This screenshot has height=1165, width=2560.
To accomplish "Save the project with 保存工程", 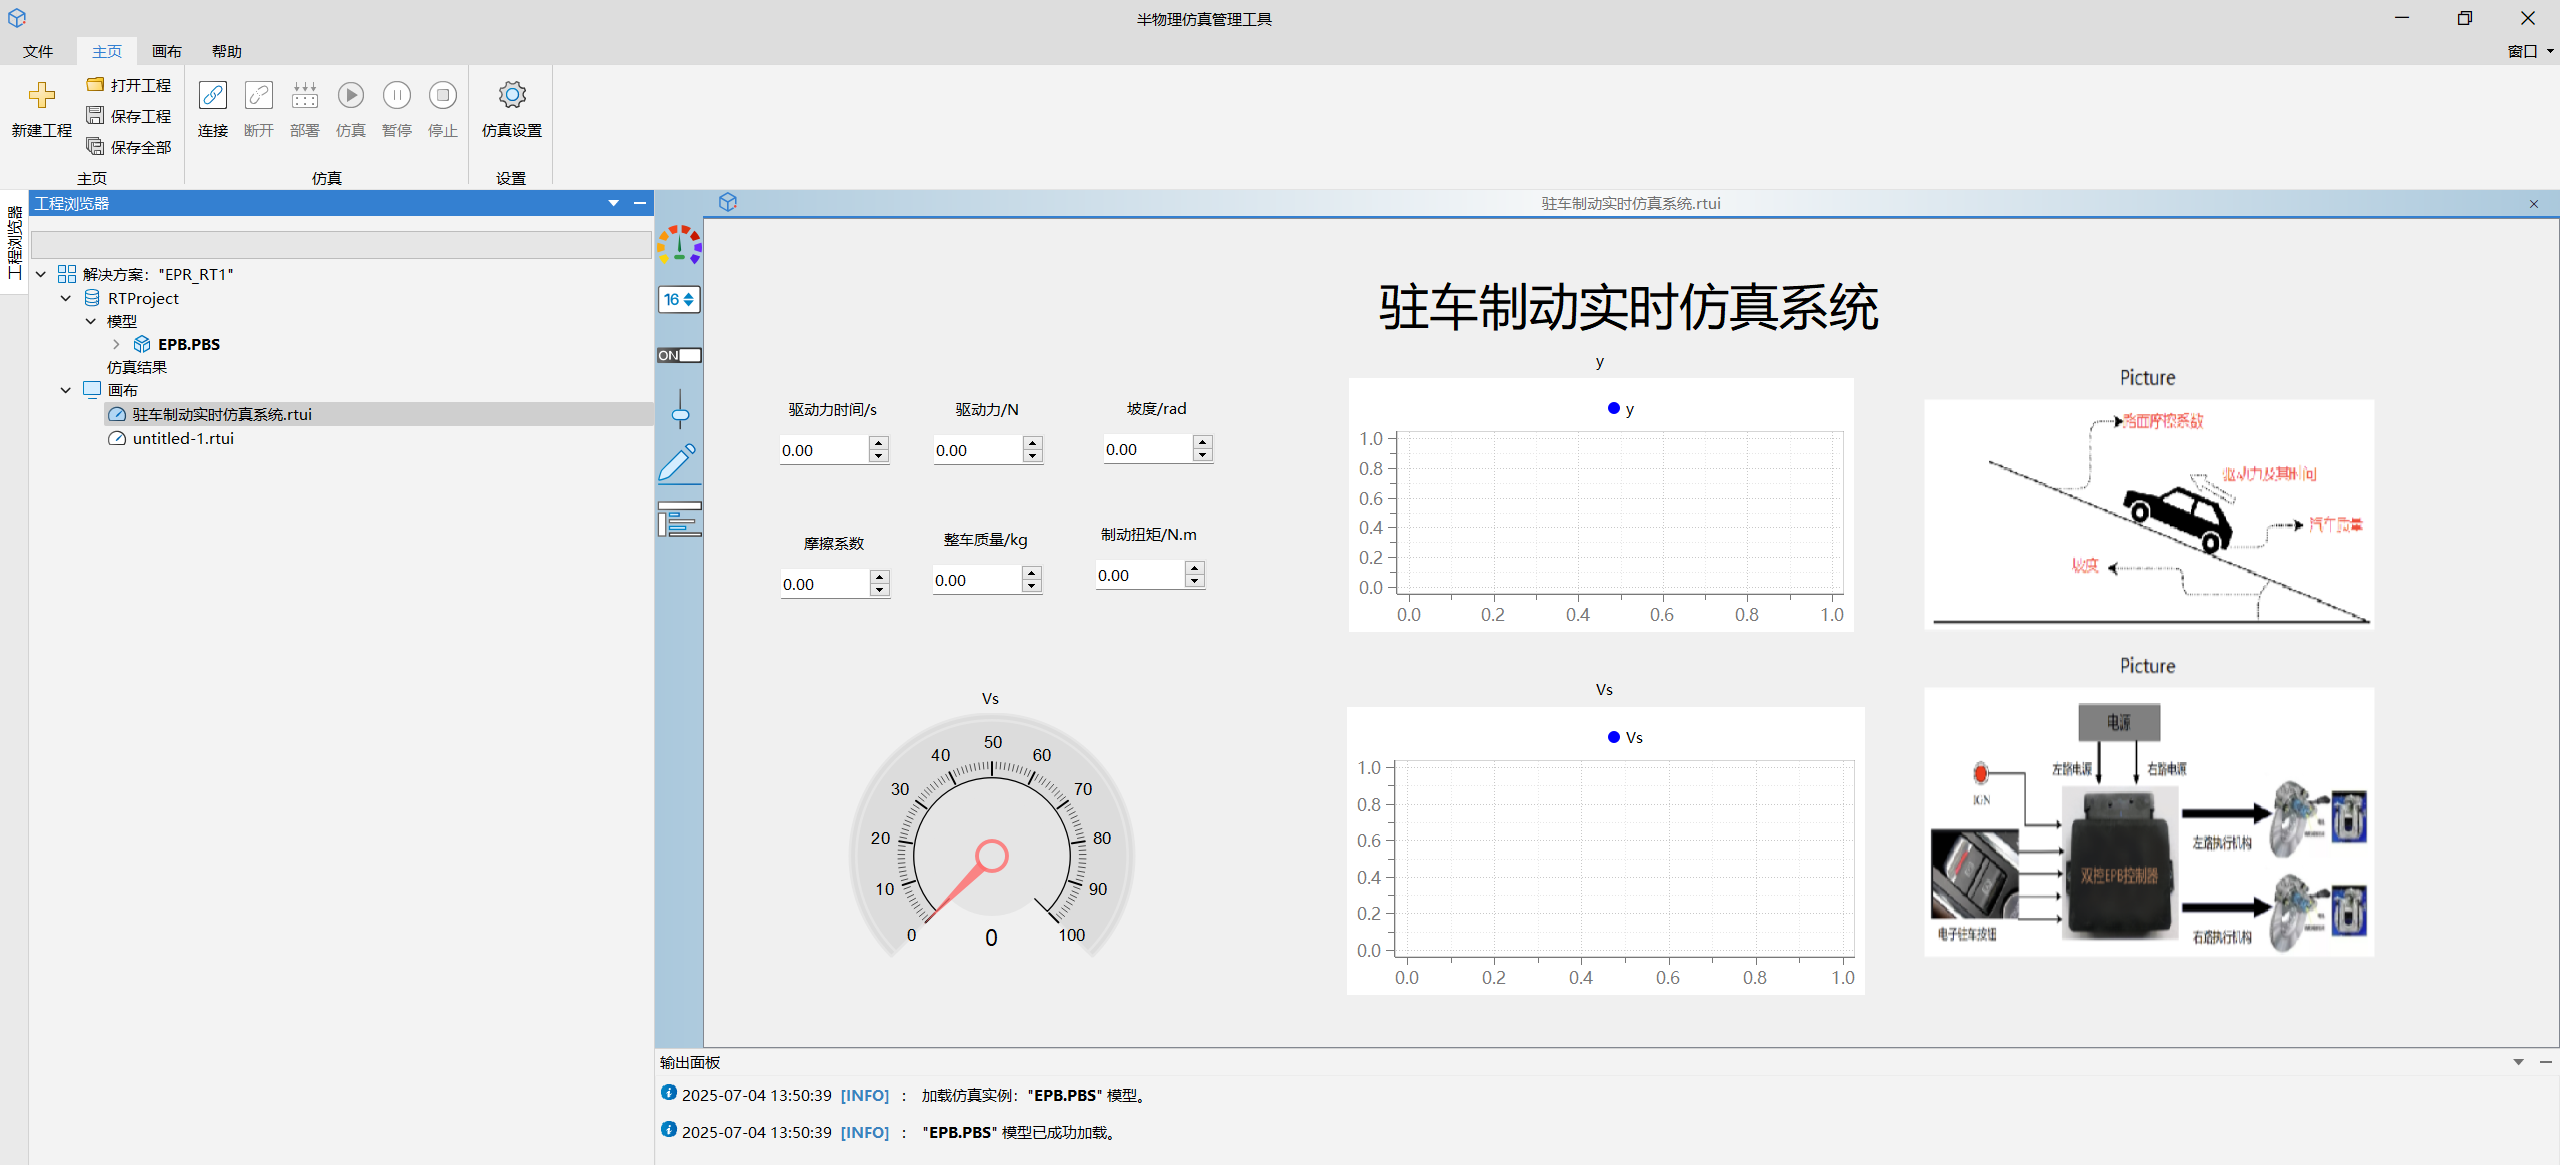I will point(129,116).
